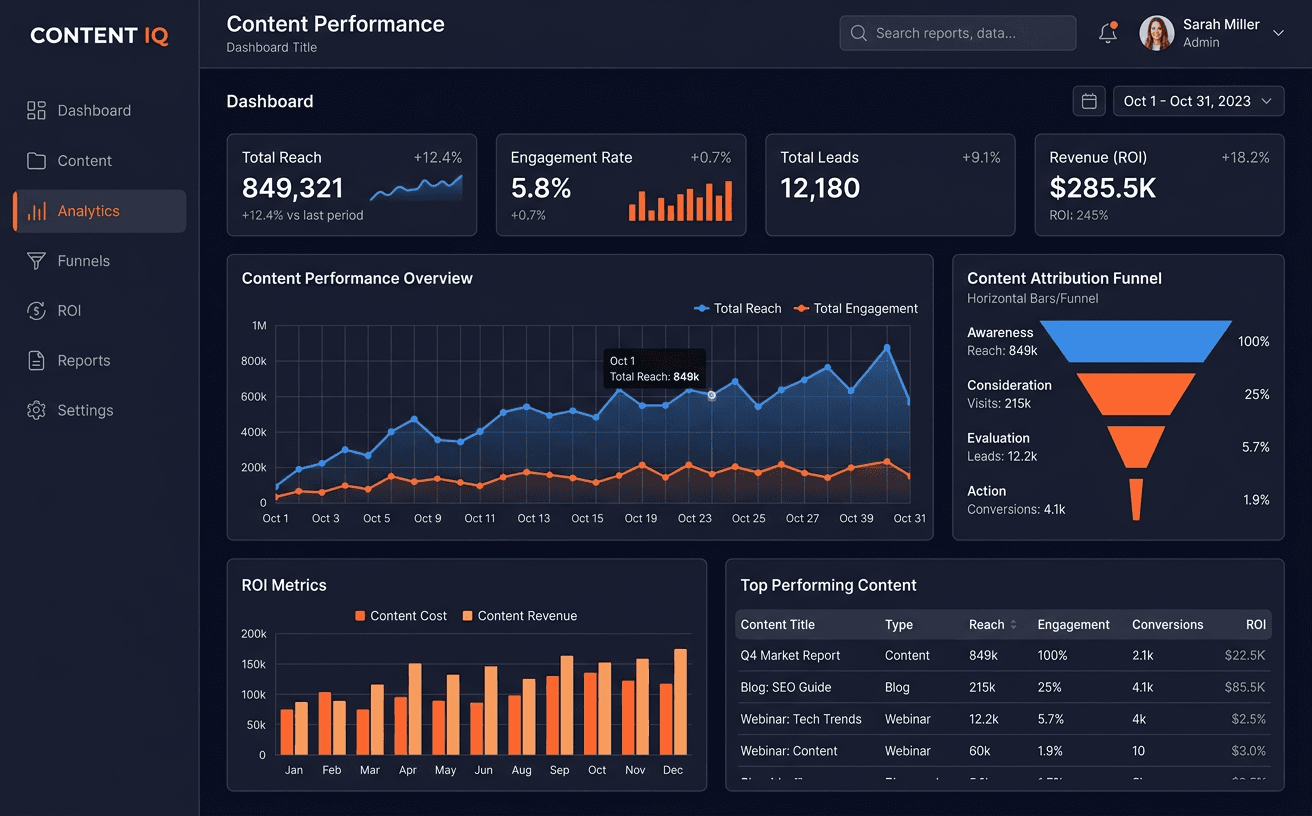Click the $85.5K ROI cell

(1245, 688)
